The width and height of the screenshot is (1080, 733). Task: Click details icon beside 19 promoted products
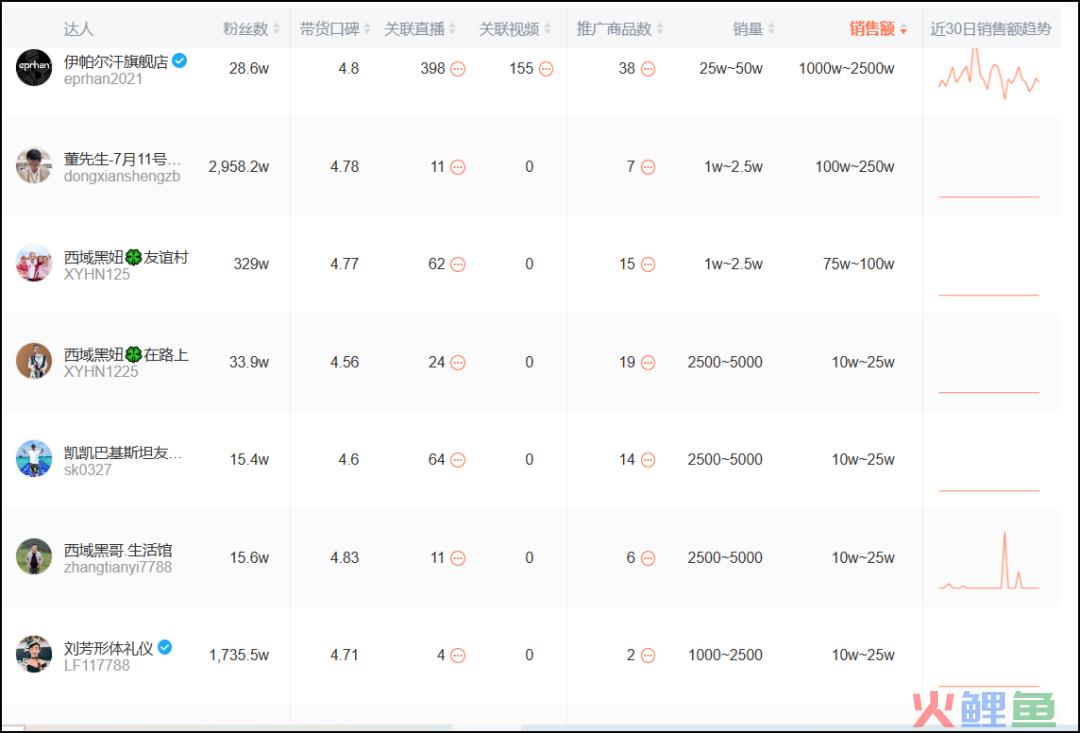click(x=647, y=362)
